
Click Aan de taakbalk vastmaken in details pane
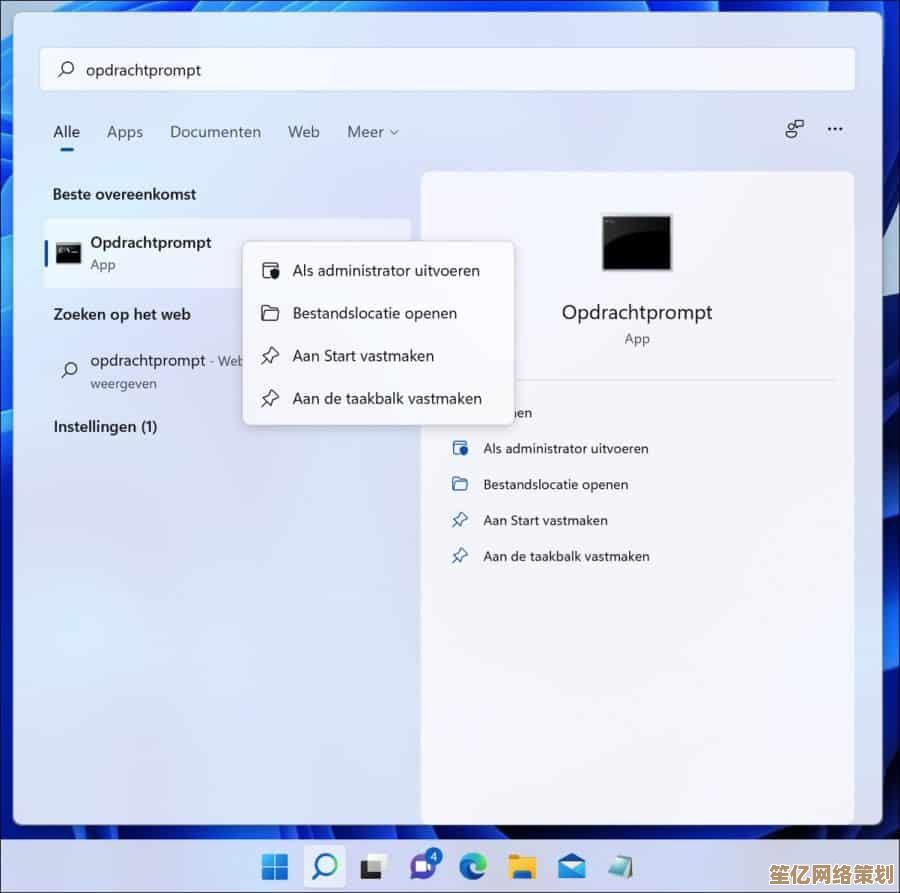(566, 557)
